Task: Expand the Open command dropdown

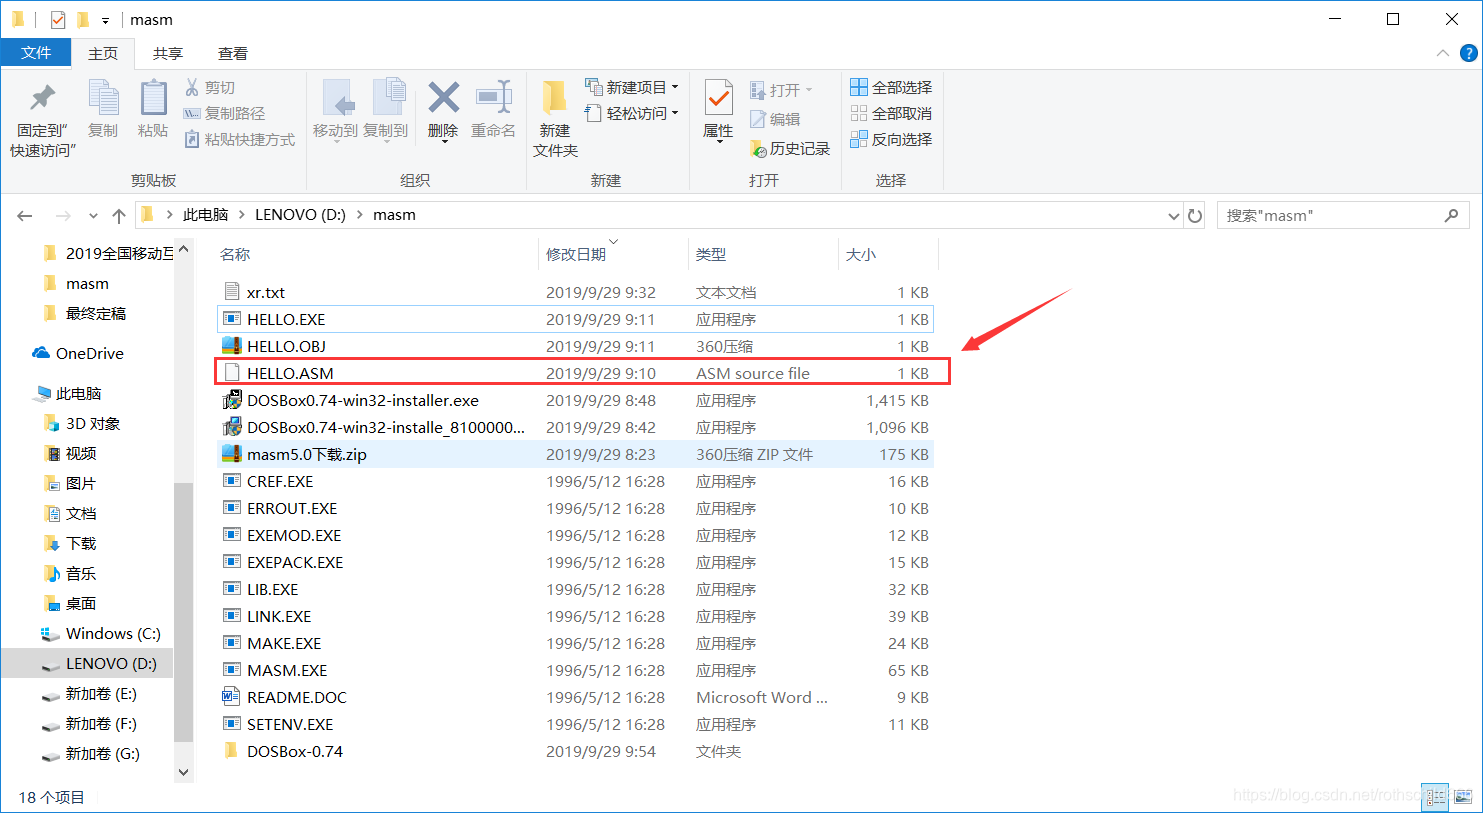Action: pos(809,90)
